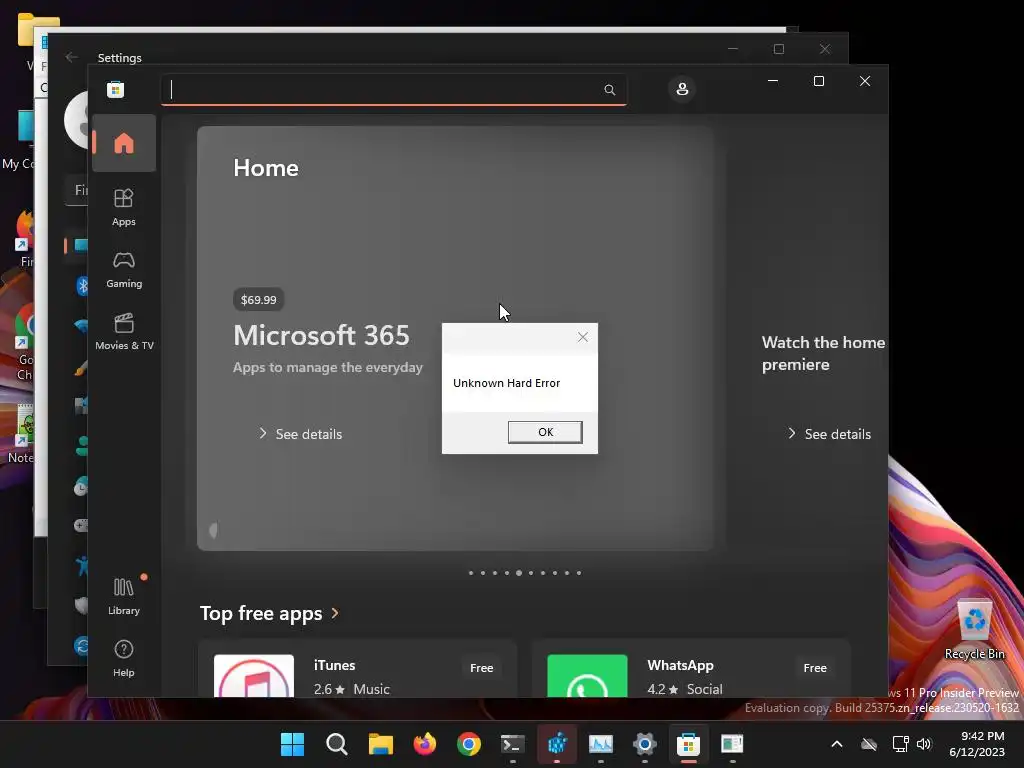1024x768 pixels.
Task: Click the $69.99 price badge
Action: 259,300
